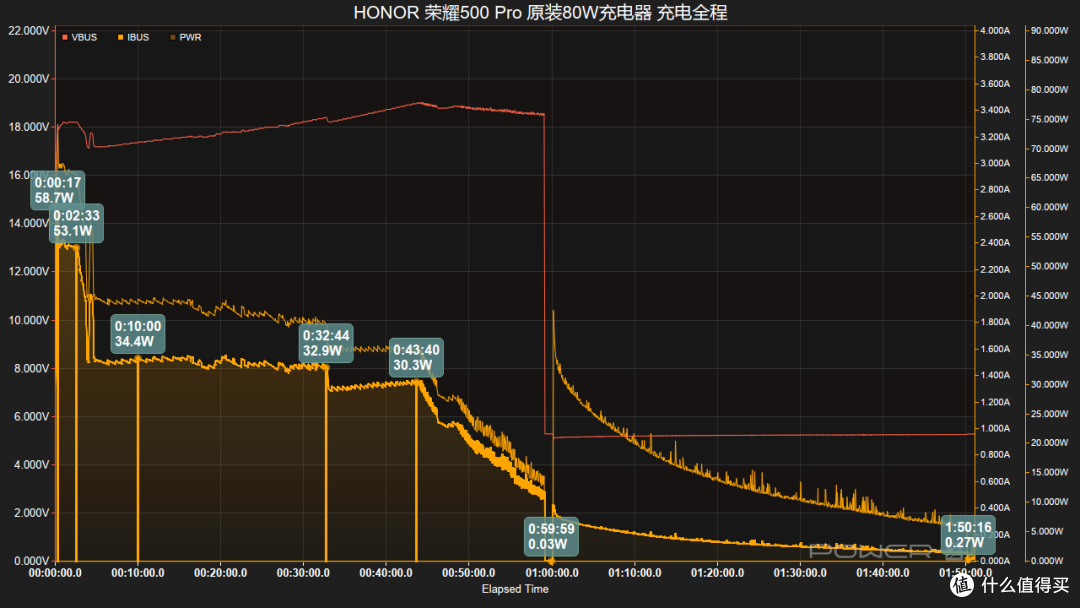Click the 90.000W power axis label

coord(1050,30)
